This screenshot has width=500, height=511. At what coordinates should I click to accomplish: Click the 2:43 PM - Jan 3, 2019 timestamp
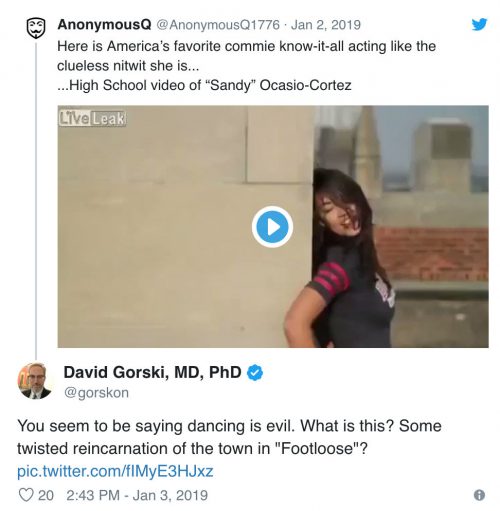coord(137,495)
